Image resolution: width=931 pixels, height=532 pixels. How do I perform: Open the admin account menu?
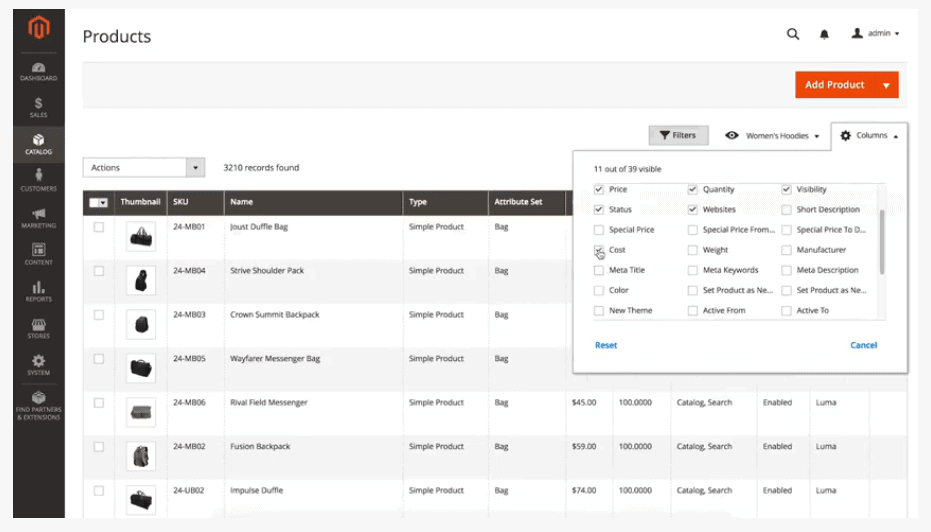875,33
